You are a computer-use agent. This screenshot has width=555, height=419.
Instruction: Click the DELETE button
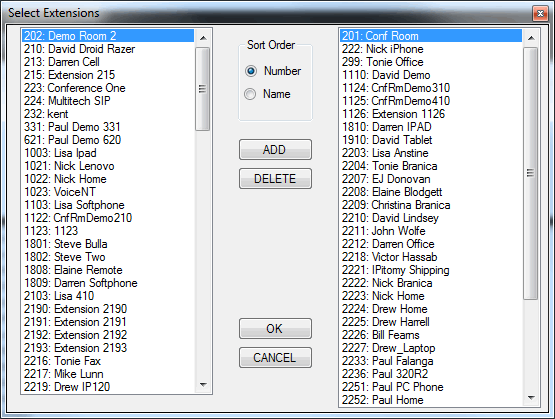275,179
